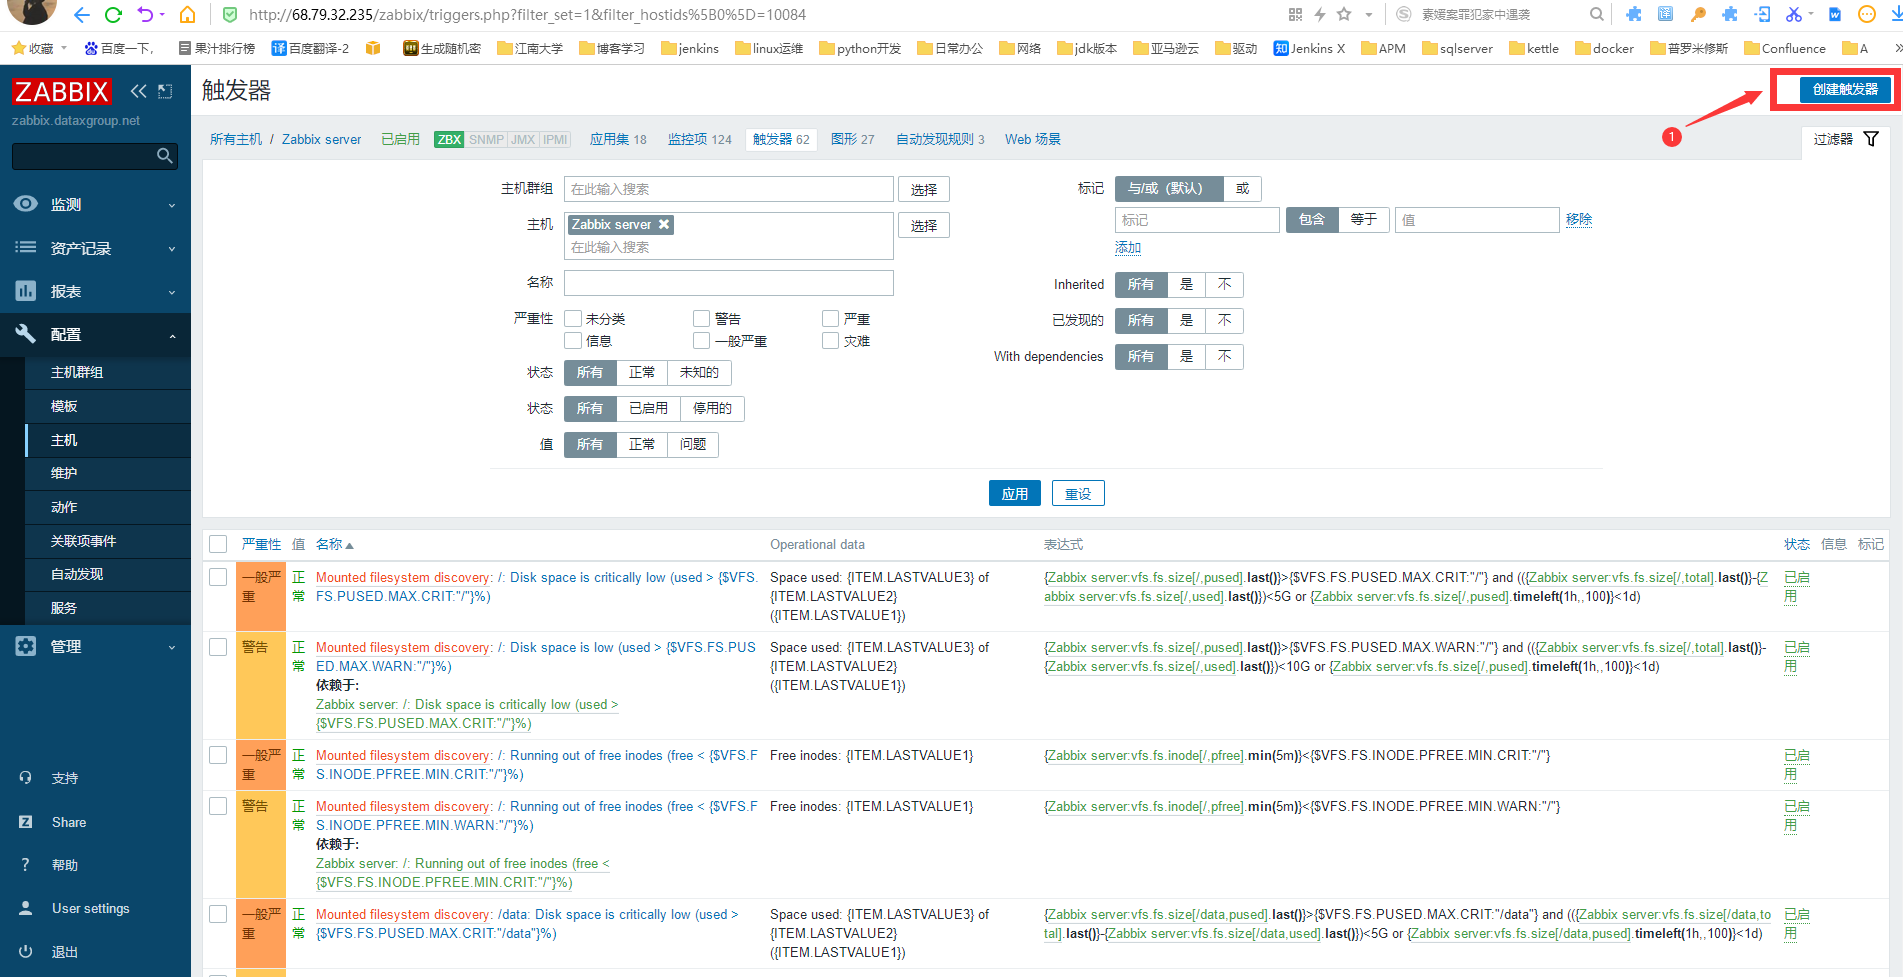Expand the 监测 sidebar menu

tap(95, 204)
